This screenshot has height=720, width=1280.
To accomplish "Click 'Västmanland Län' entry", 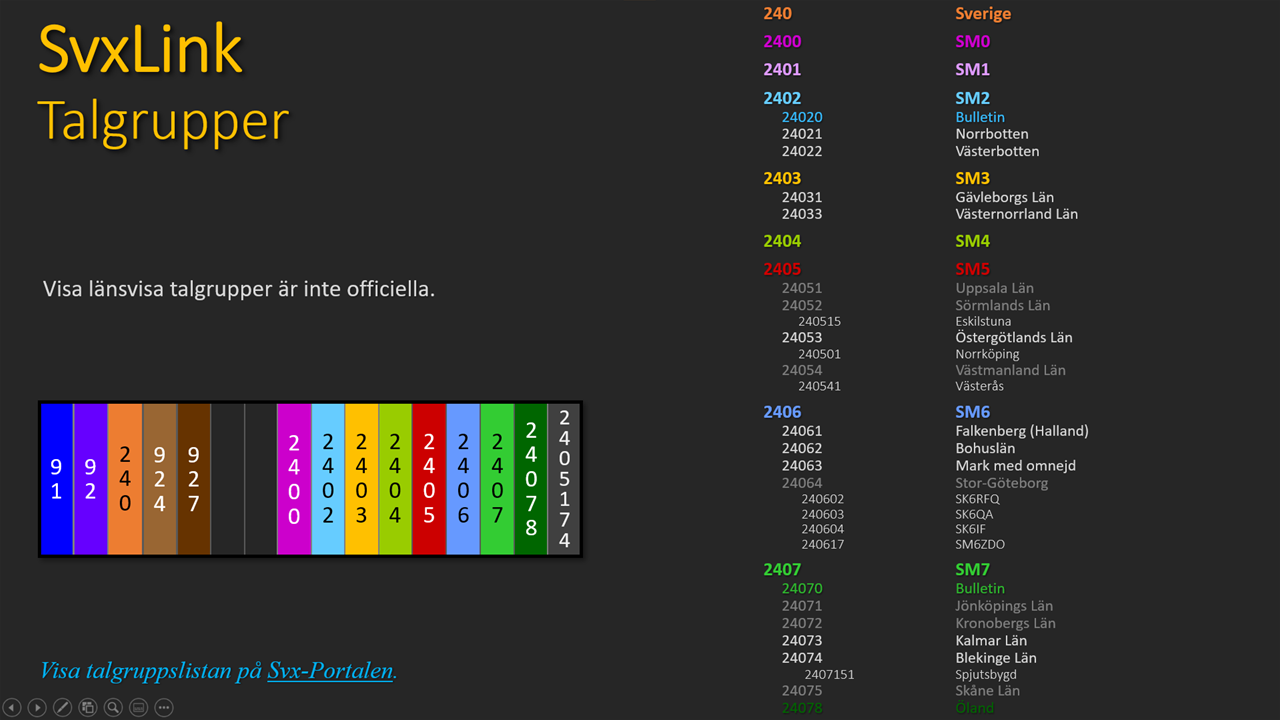I will point(1010,370).
